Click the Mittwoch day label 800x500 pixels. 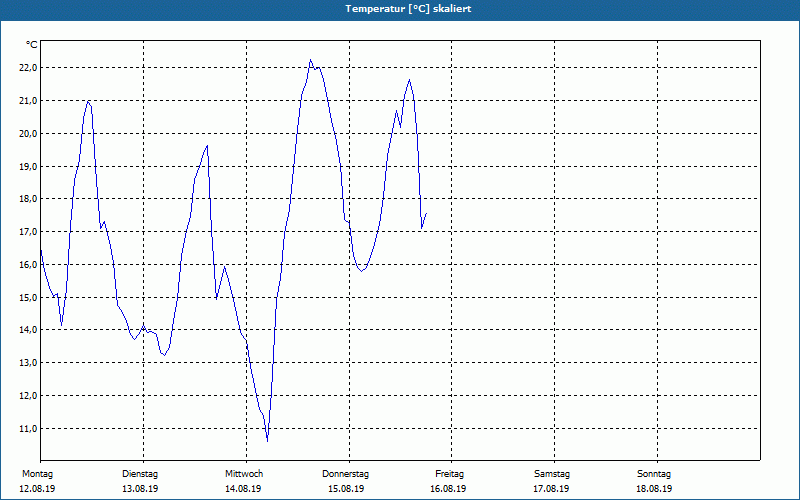[244, 474]
